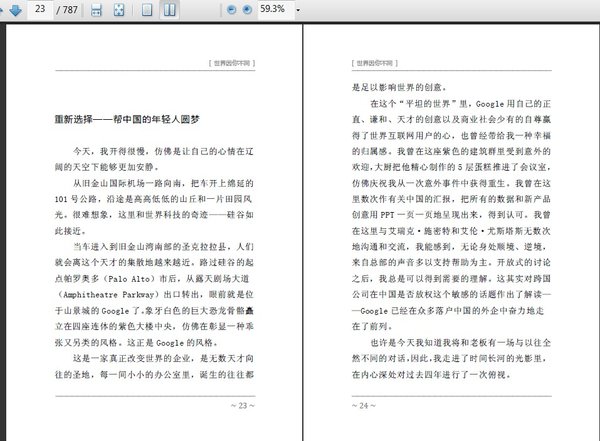
Task: Switch to single page view
Action: [147, 10]
